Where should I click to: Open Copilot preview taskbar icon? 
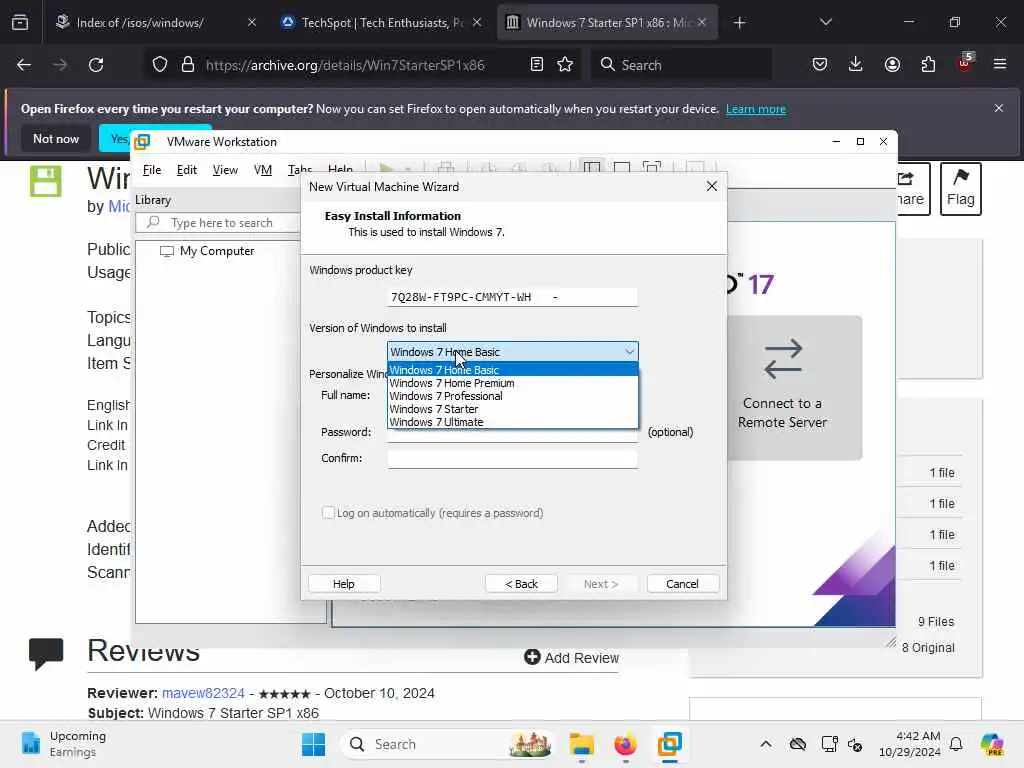tap(992, 744)
